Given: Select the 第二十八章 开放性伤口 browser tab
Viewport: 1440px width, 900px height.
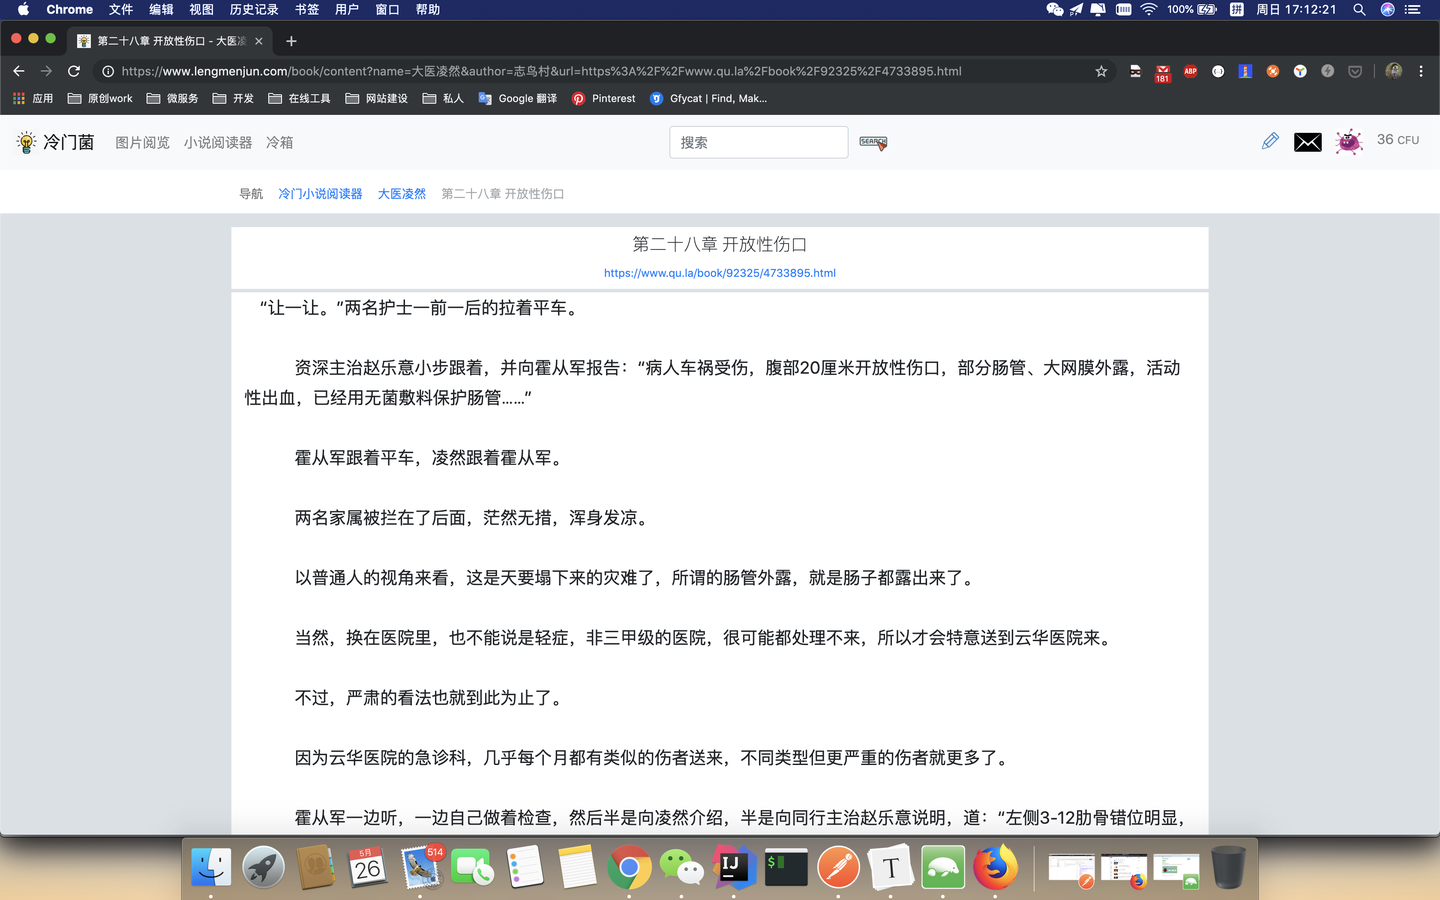Looking at the screenshot, I should [170, 41].
